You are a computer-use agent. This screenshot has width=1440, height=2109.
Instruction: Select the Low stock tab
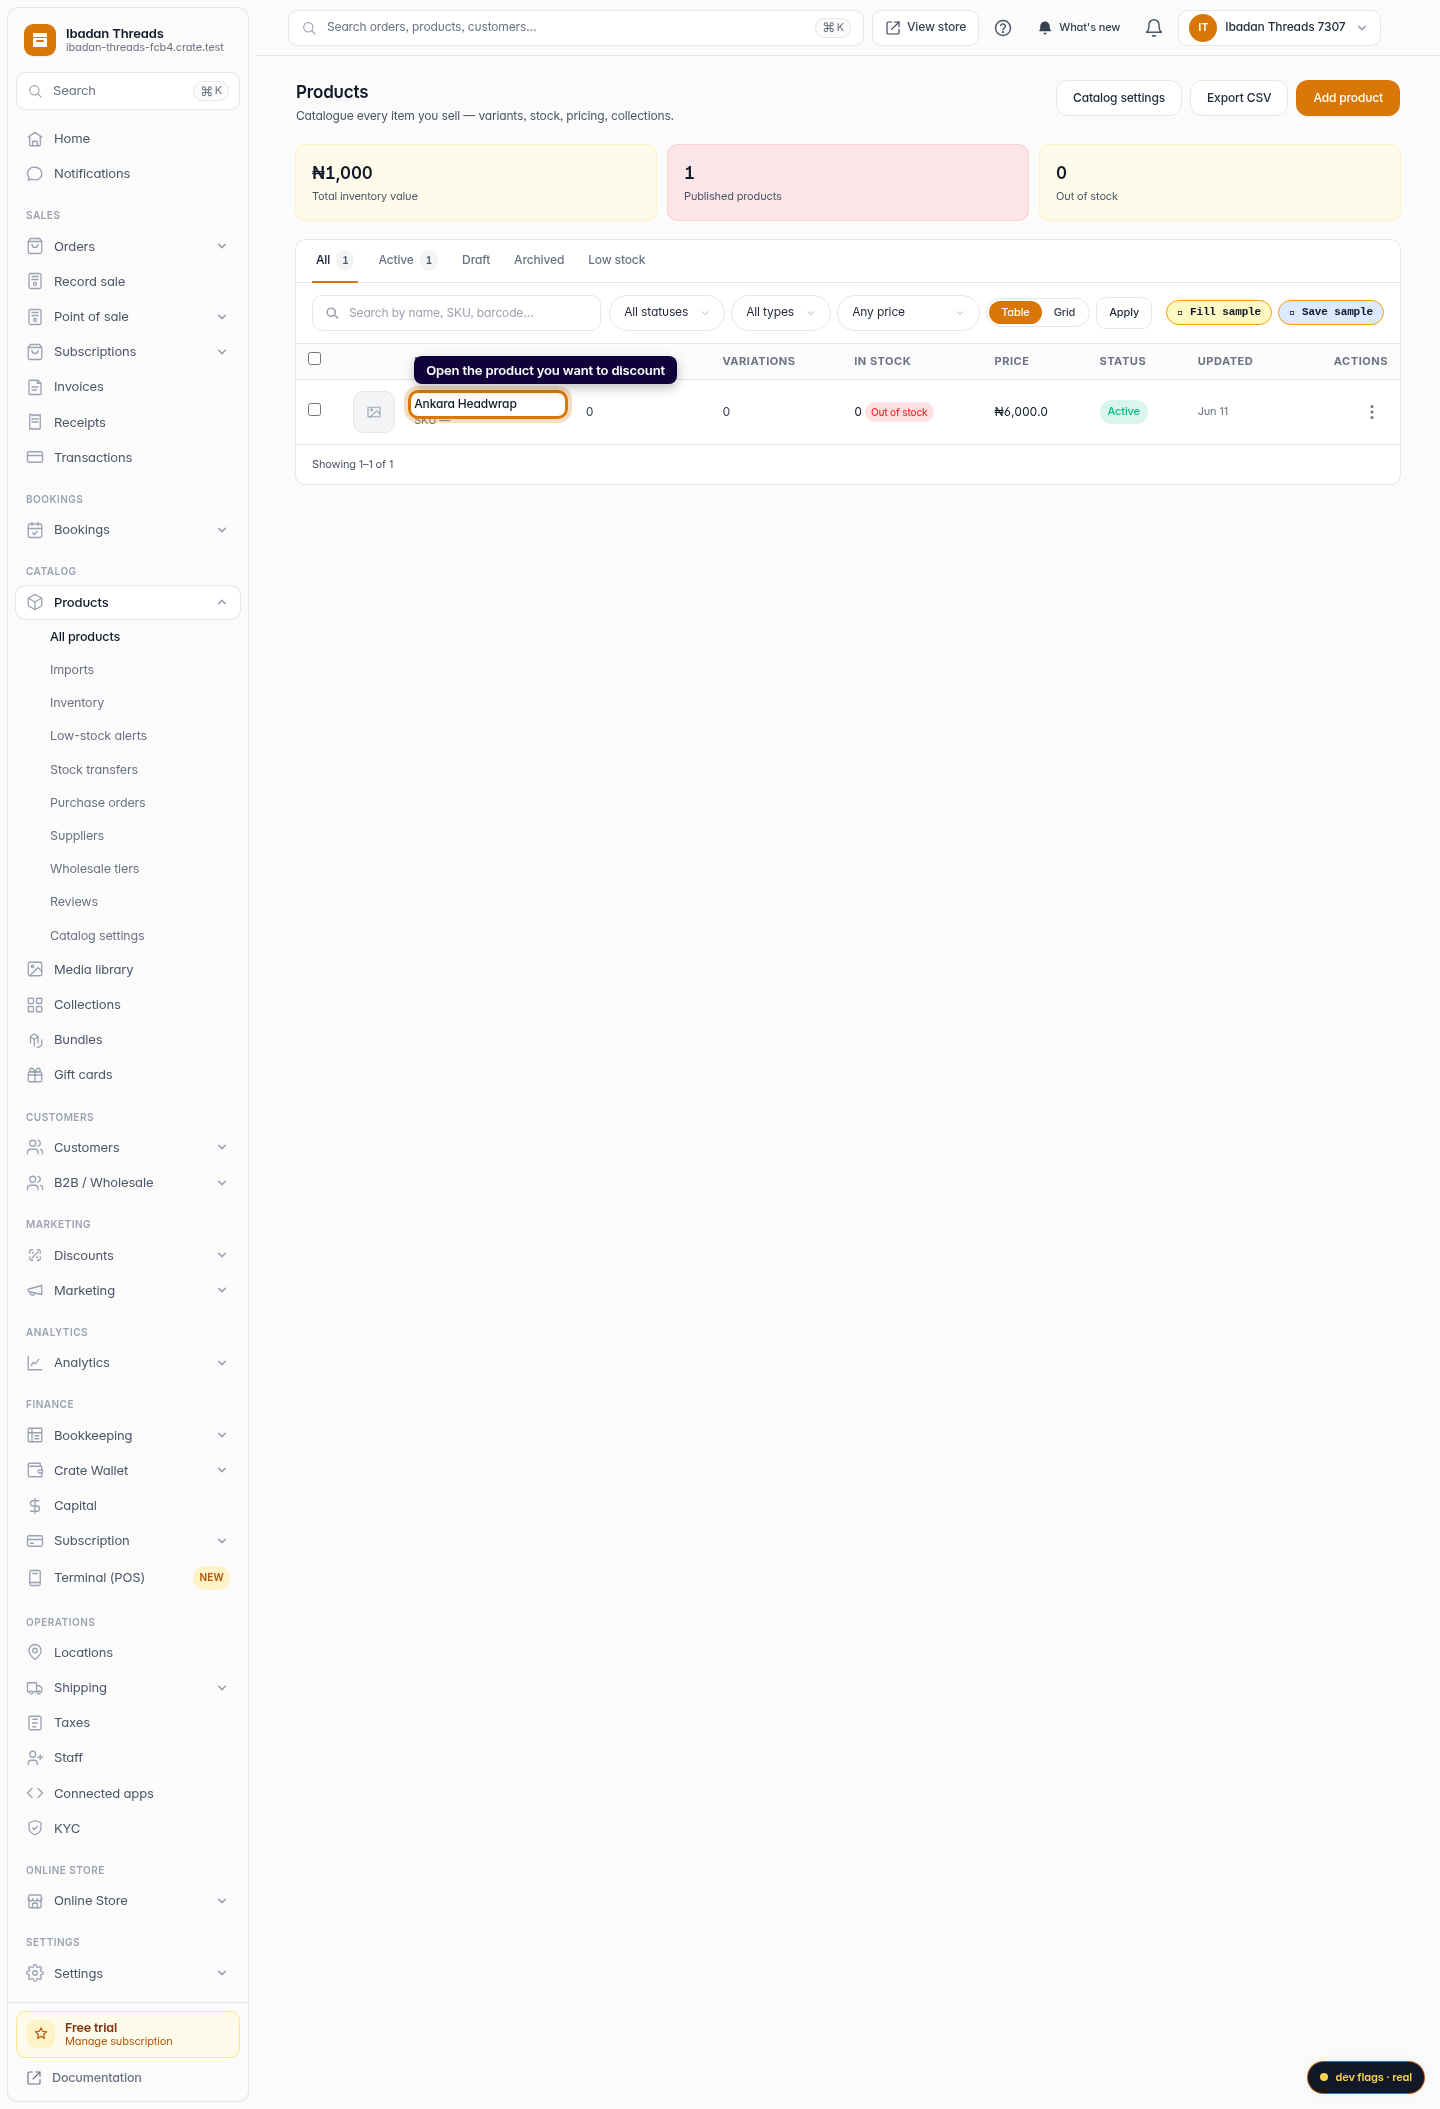pyautogui.click(x=616, y=261)
